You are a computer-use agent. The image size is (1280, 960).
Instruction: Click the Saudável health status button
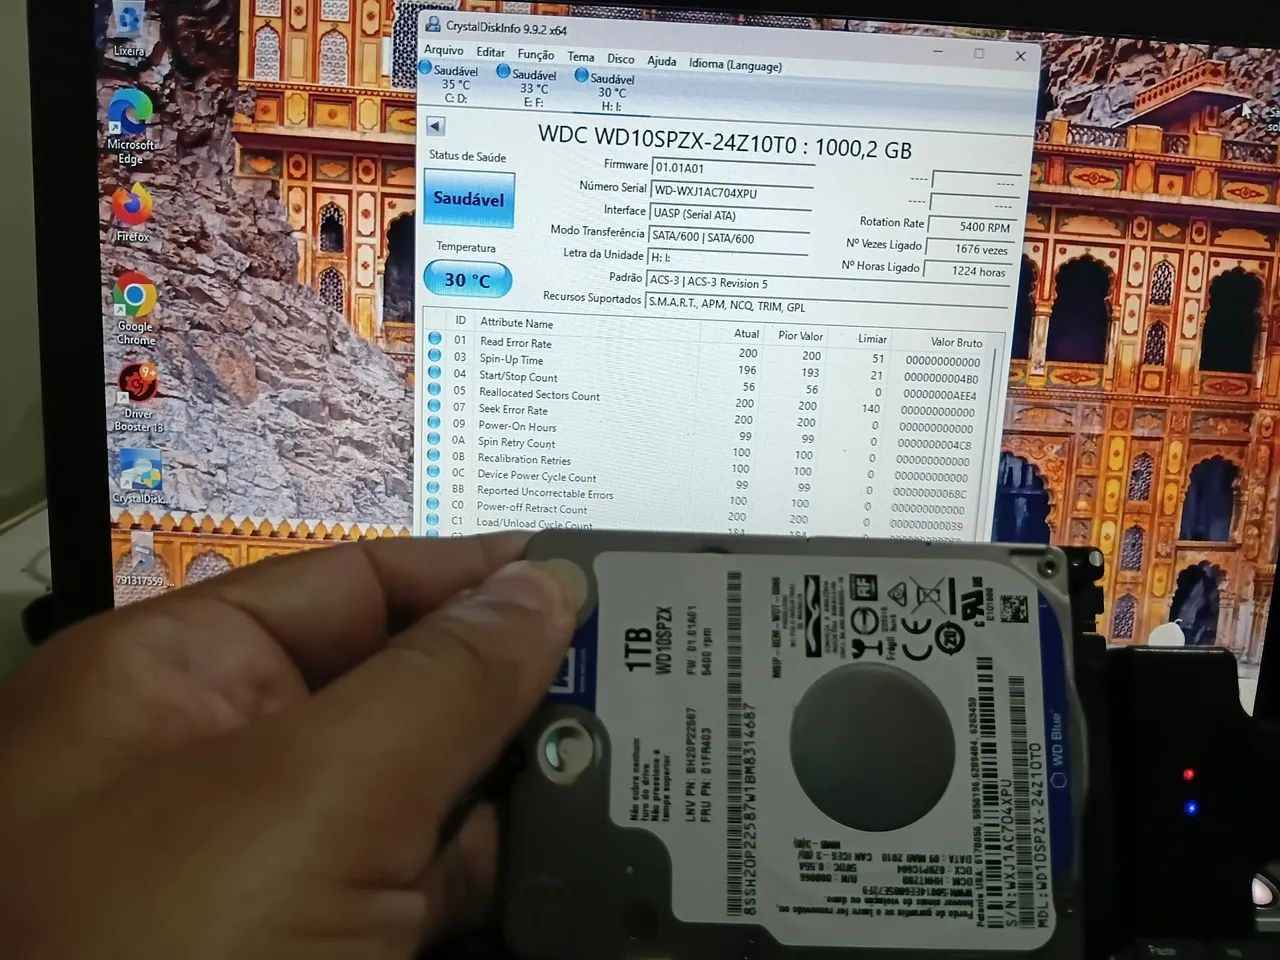469,199
